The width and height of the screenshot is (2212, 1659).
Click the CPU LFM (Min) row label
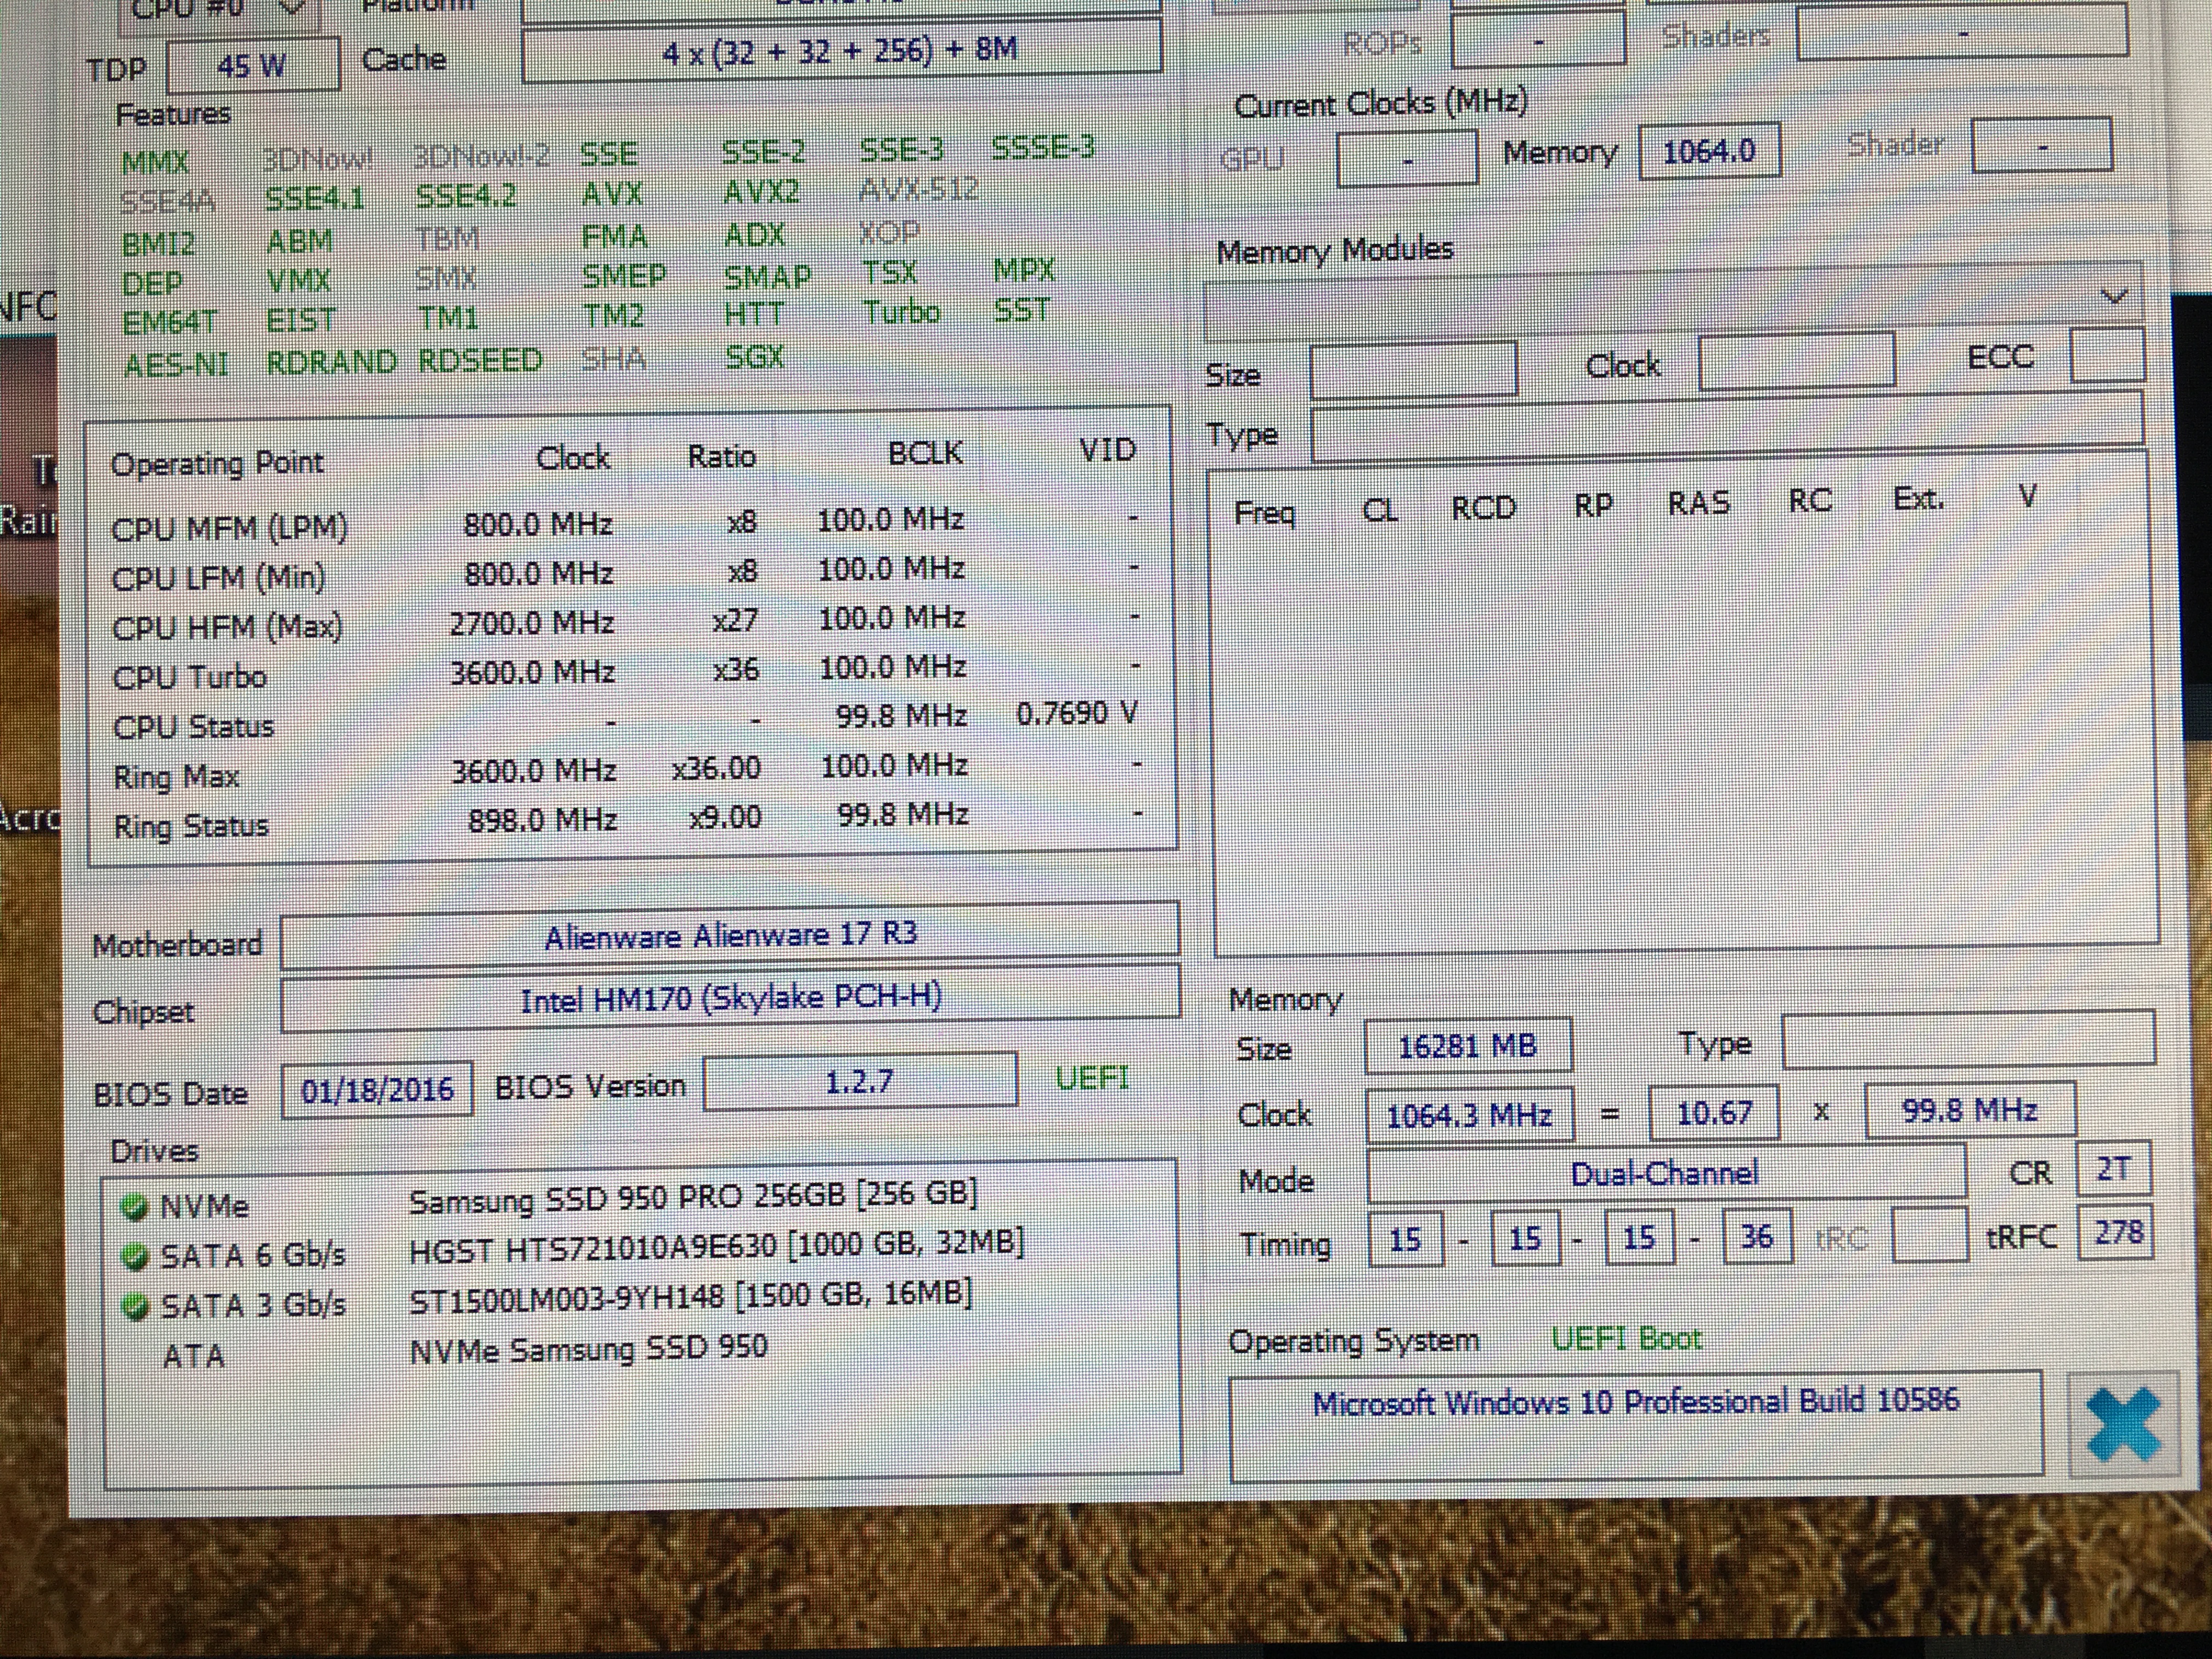[x=218, y=578]
